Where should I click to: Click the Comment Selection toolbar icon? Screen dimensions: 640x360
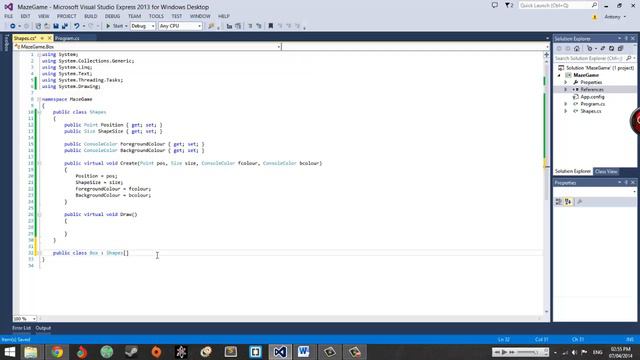coord(229,26)
